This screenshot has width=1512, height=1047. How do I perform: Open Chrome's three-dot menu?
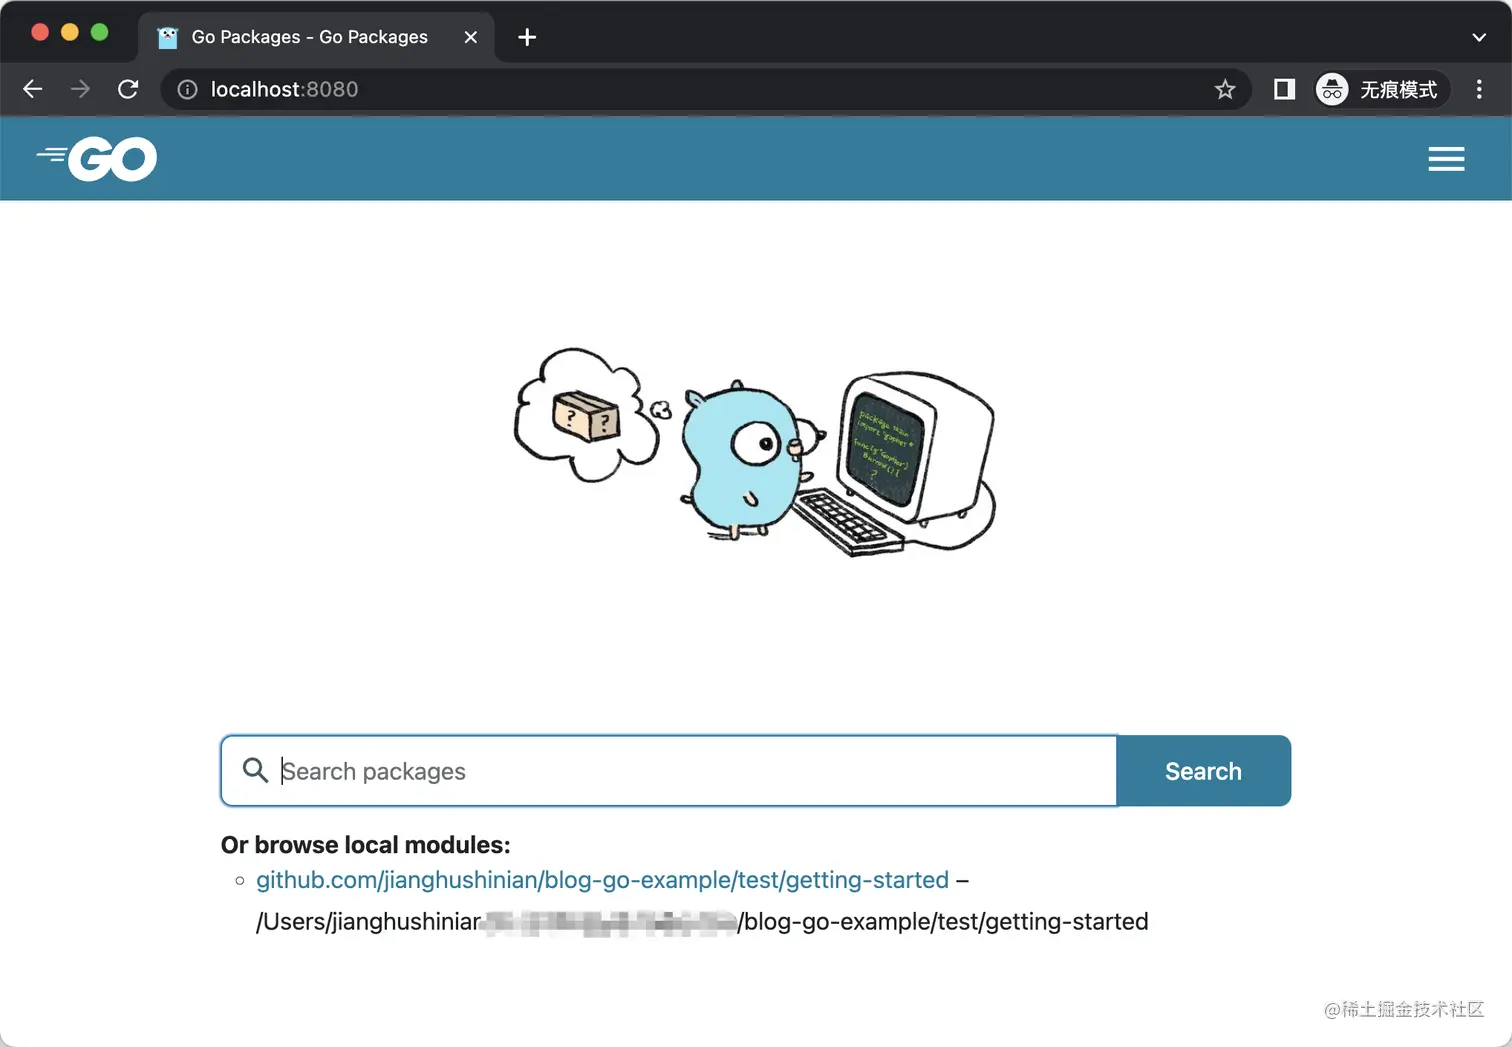click(1479, 89)
